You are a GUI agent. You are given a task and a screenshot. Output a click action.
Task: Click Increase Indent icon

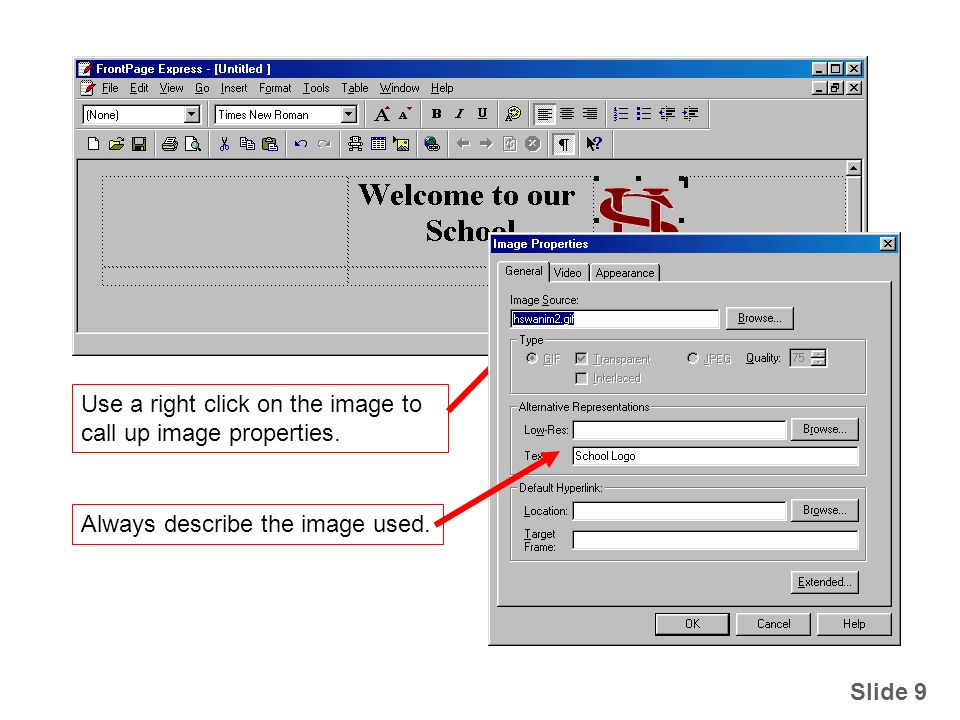pos(690,114)
